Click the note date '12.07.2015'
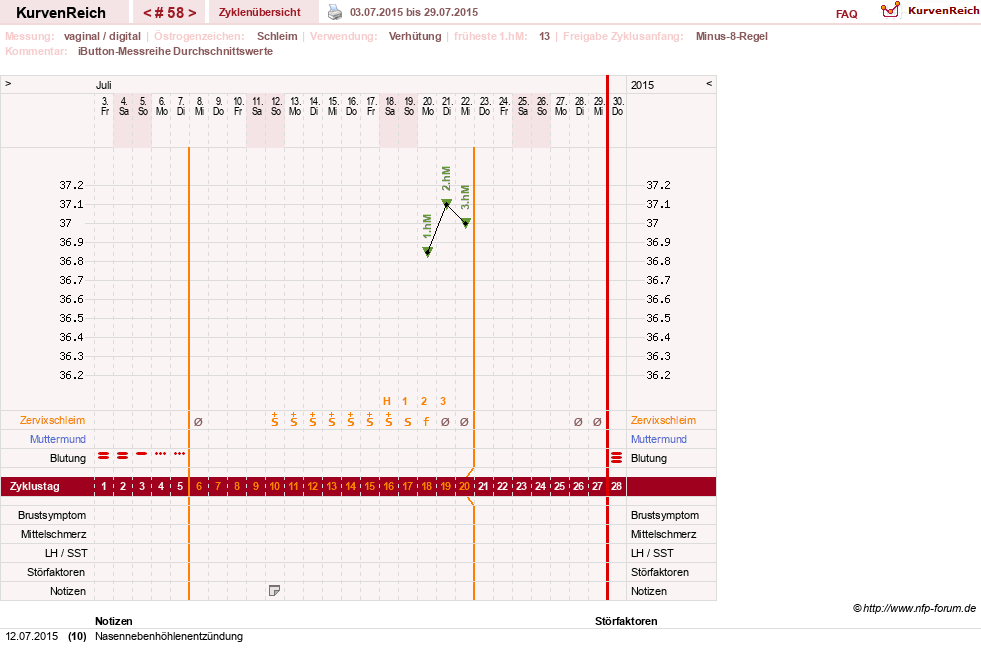Viewport: 981px width, 660px height. click(x=32, y=636)
